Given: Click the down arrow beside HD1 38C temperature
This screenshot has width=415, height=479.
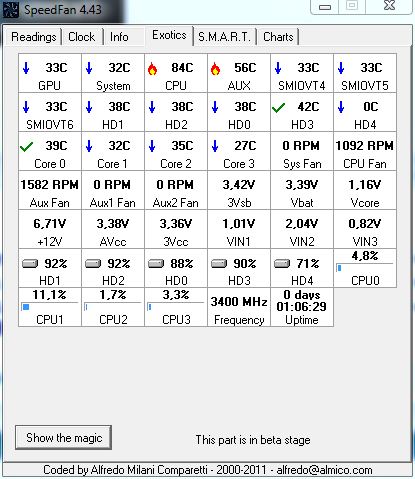Looking at the screenshot, I should (x=89, y=107).
